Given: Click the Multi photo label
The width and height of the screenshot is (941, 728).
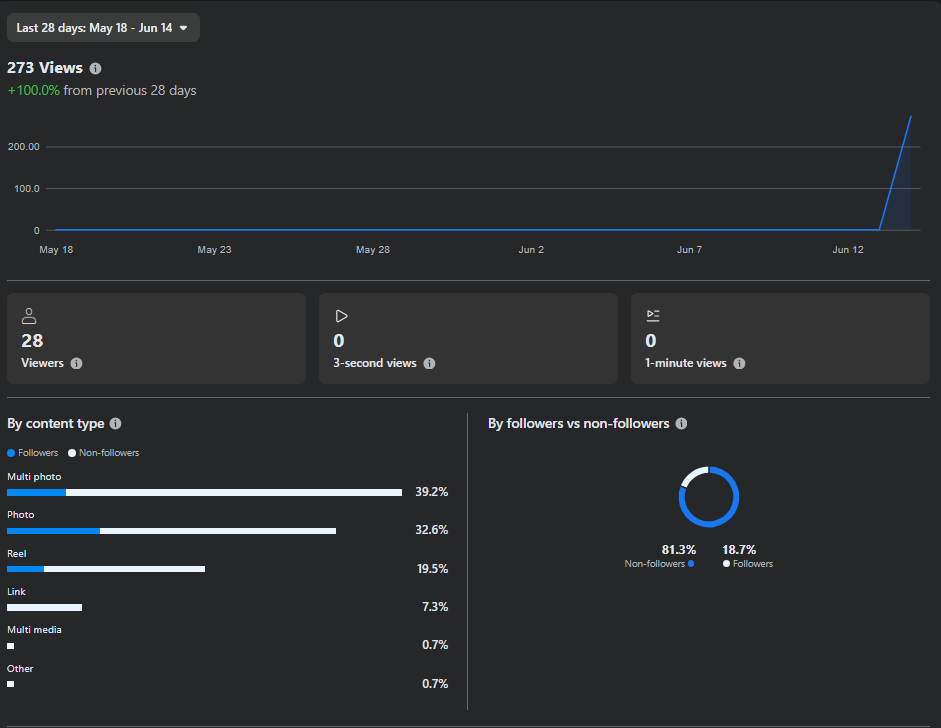Looking at the screenshot, I should [34, 477].
